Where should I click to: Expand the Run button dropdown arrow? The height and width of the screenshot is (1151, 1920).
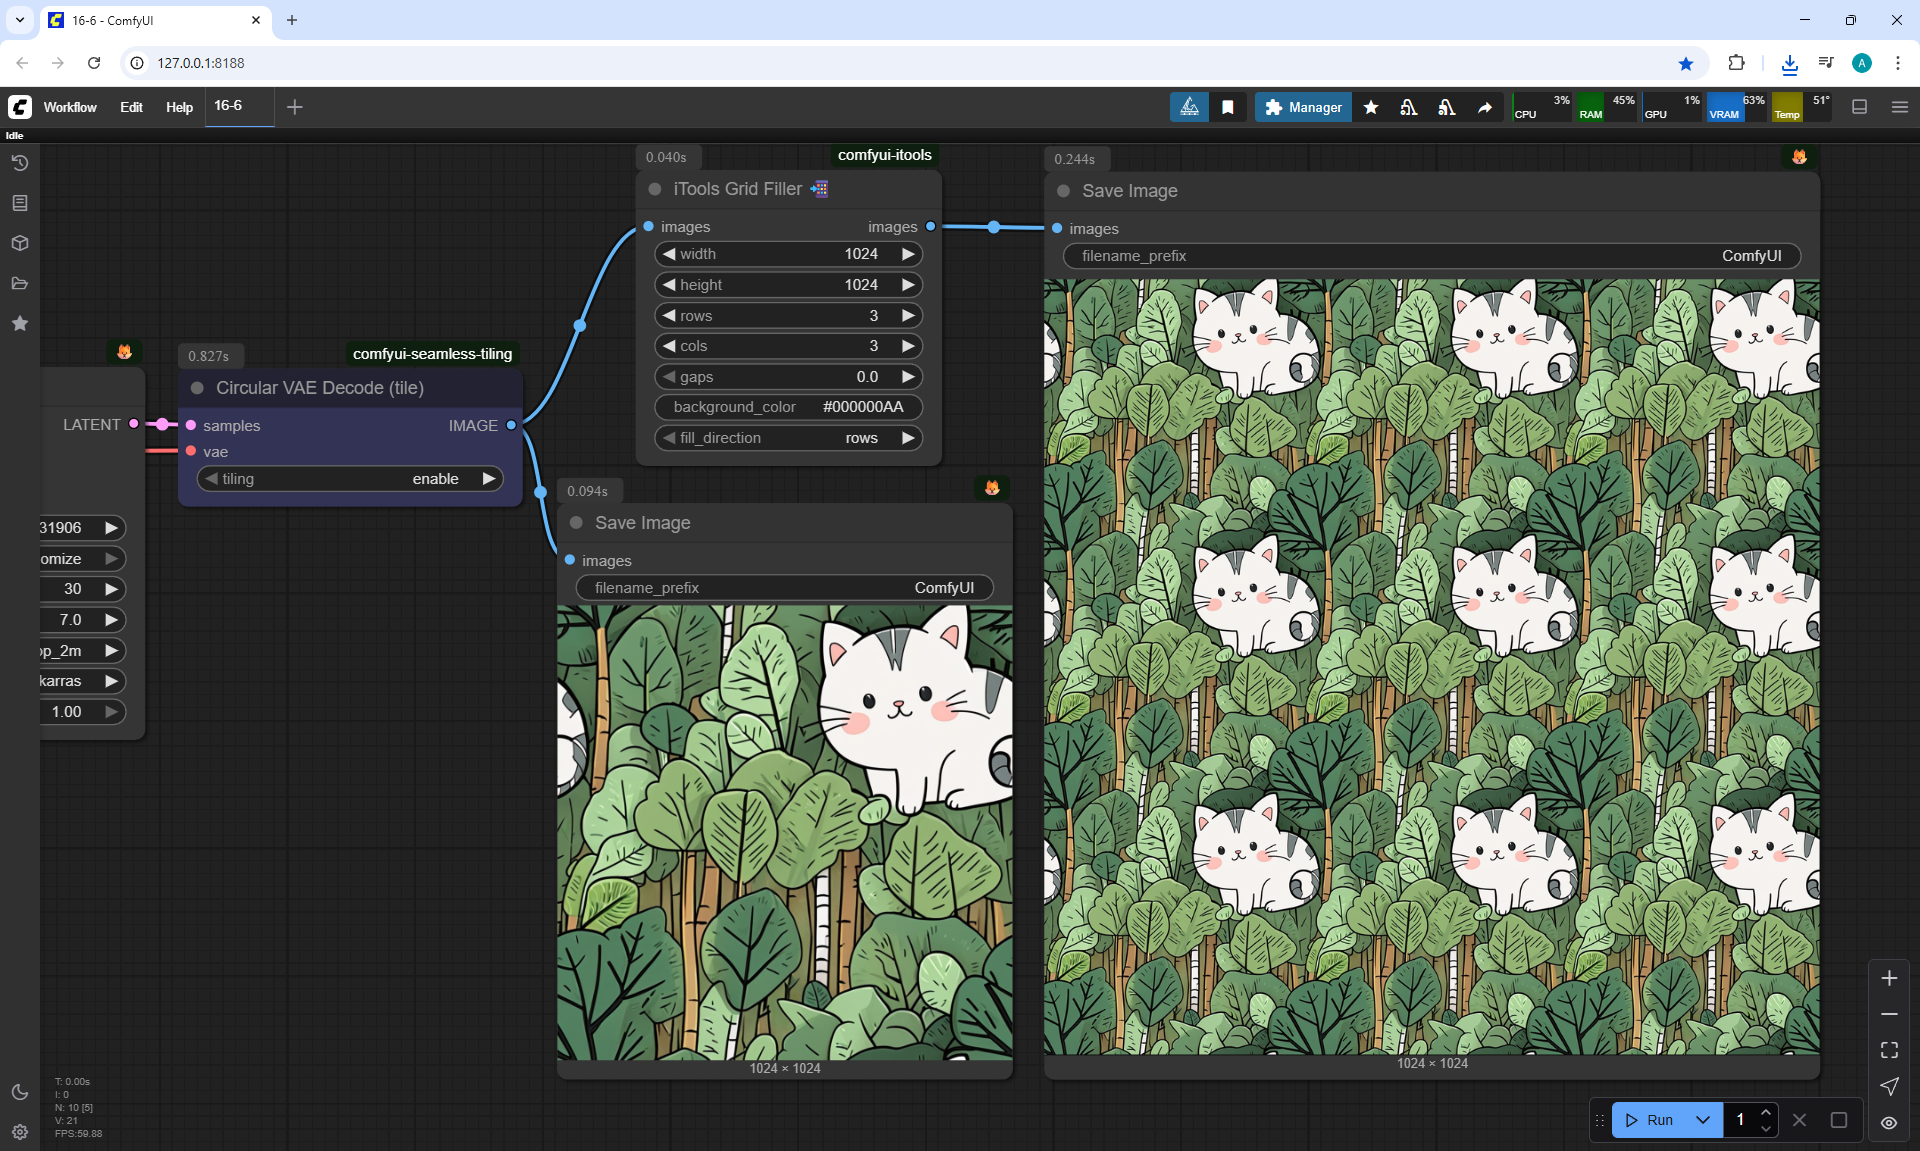pyautogui.click(x=1703, y=1120)
